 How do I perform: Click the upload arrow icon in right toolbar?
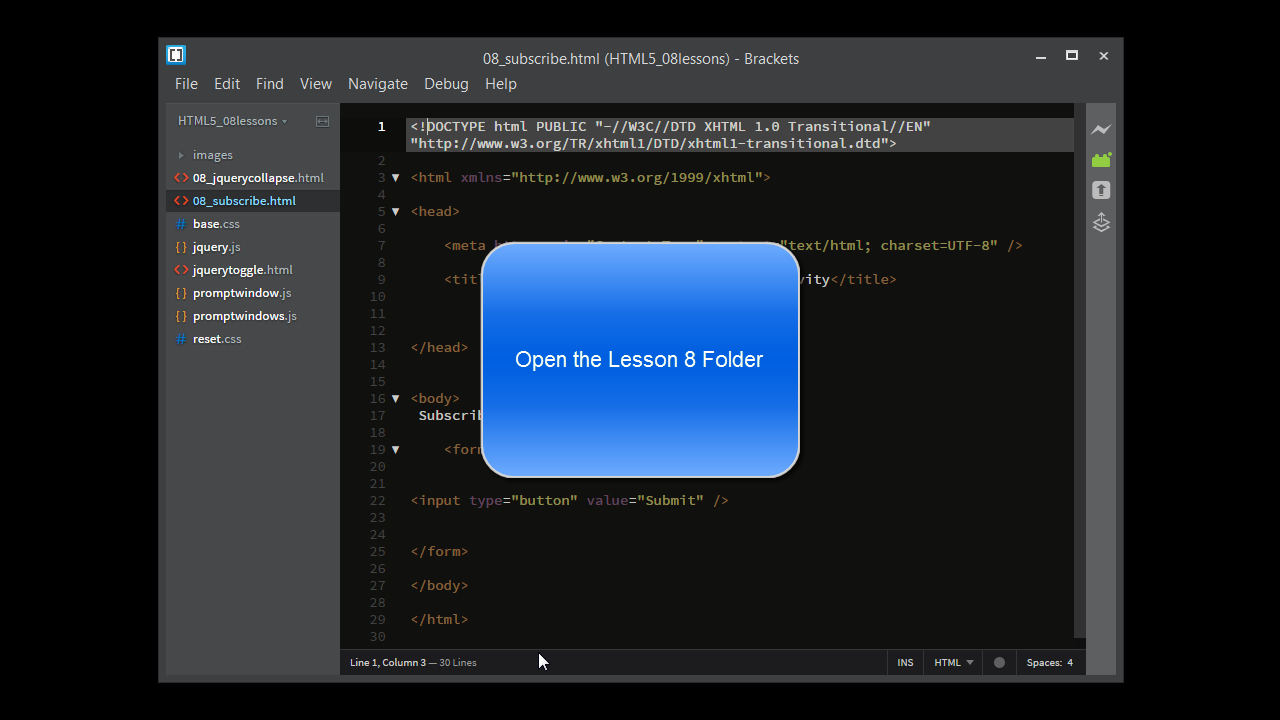(x=1101, y=190)
